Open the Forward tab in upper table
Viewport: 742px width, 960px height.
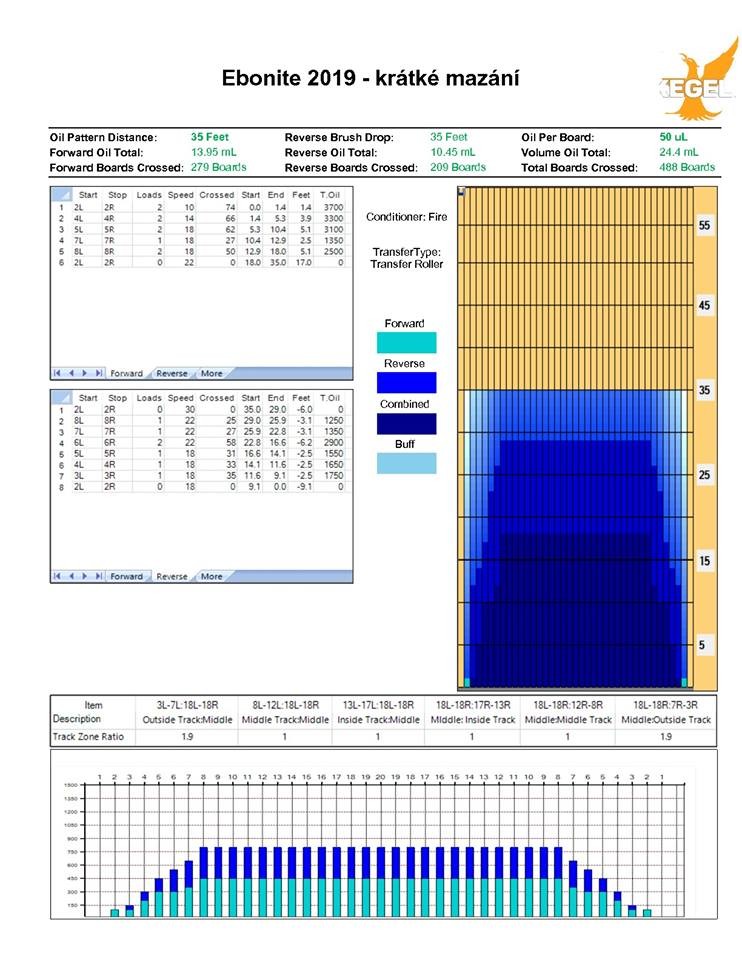(126, 373)
